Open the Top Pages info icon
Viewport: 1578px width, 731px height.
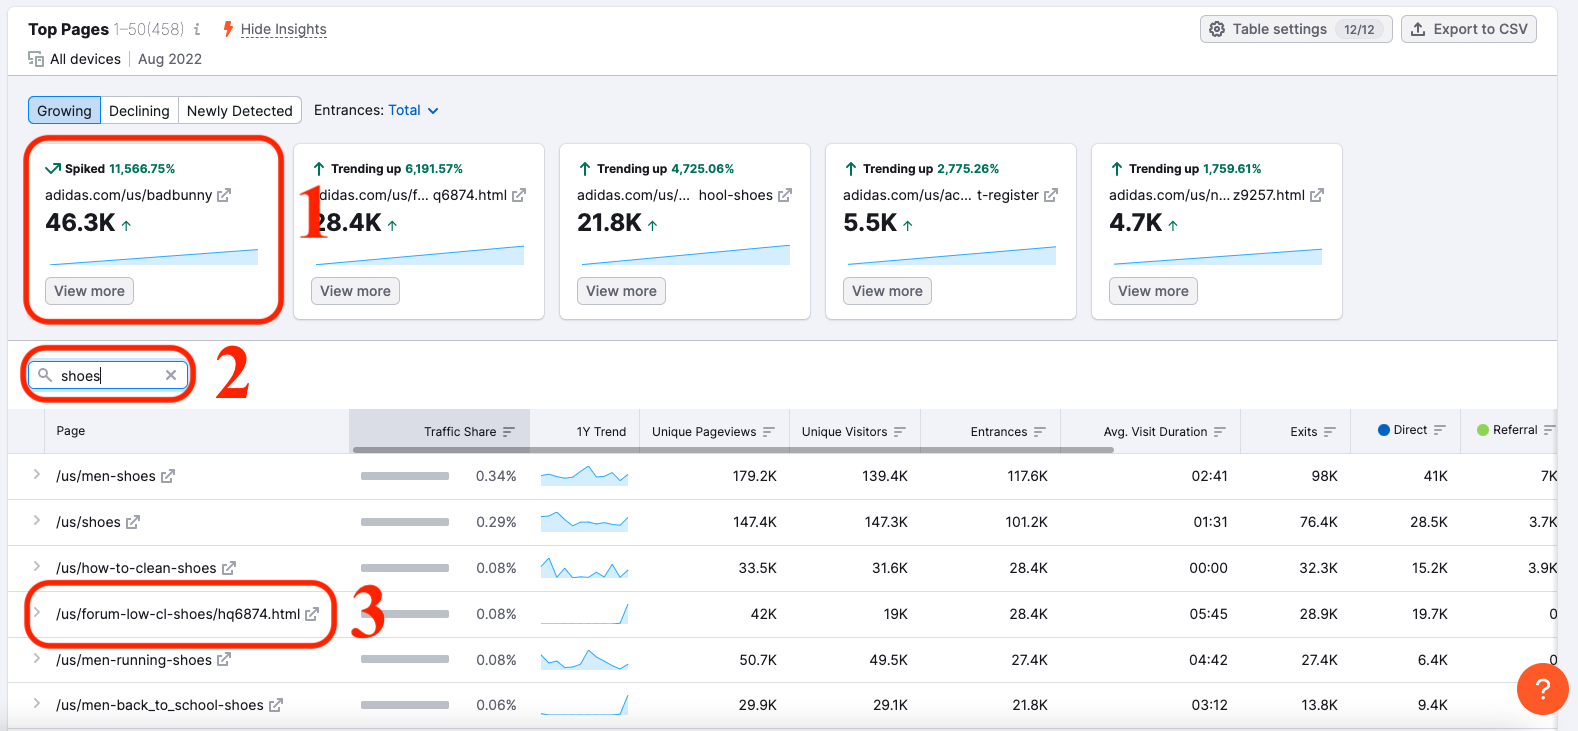[x=197, y=29]
